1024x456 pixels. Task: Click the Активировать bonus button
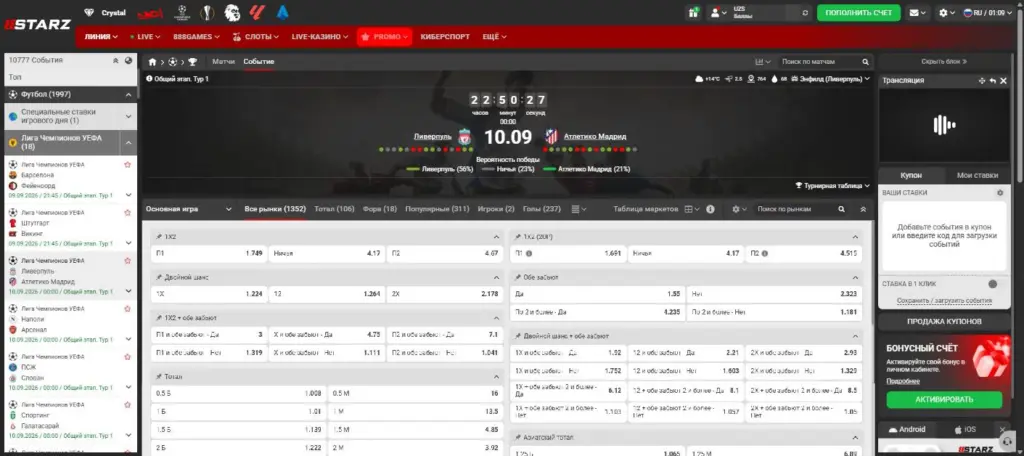(944, 399)
